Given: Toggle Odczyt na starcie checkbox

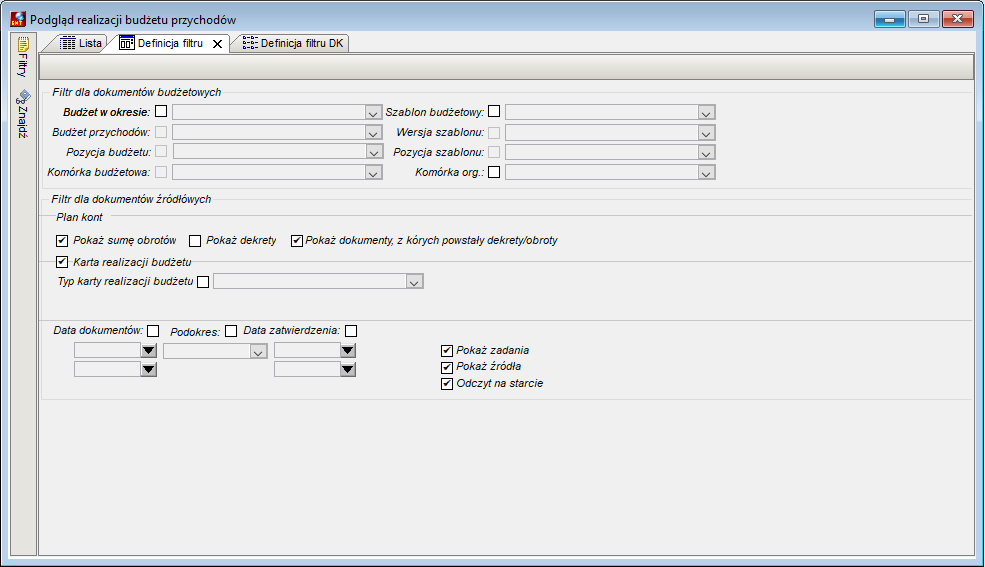Looking at the screenshot, I should tap(447, 384).
